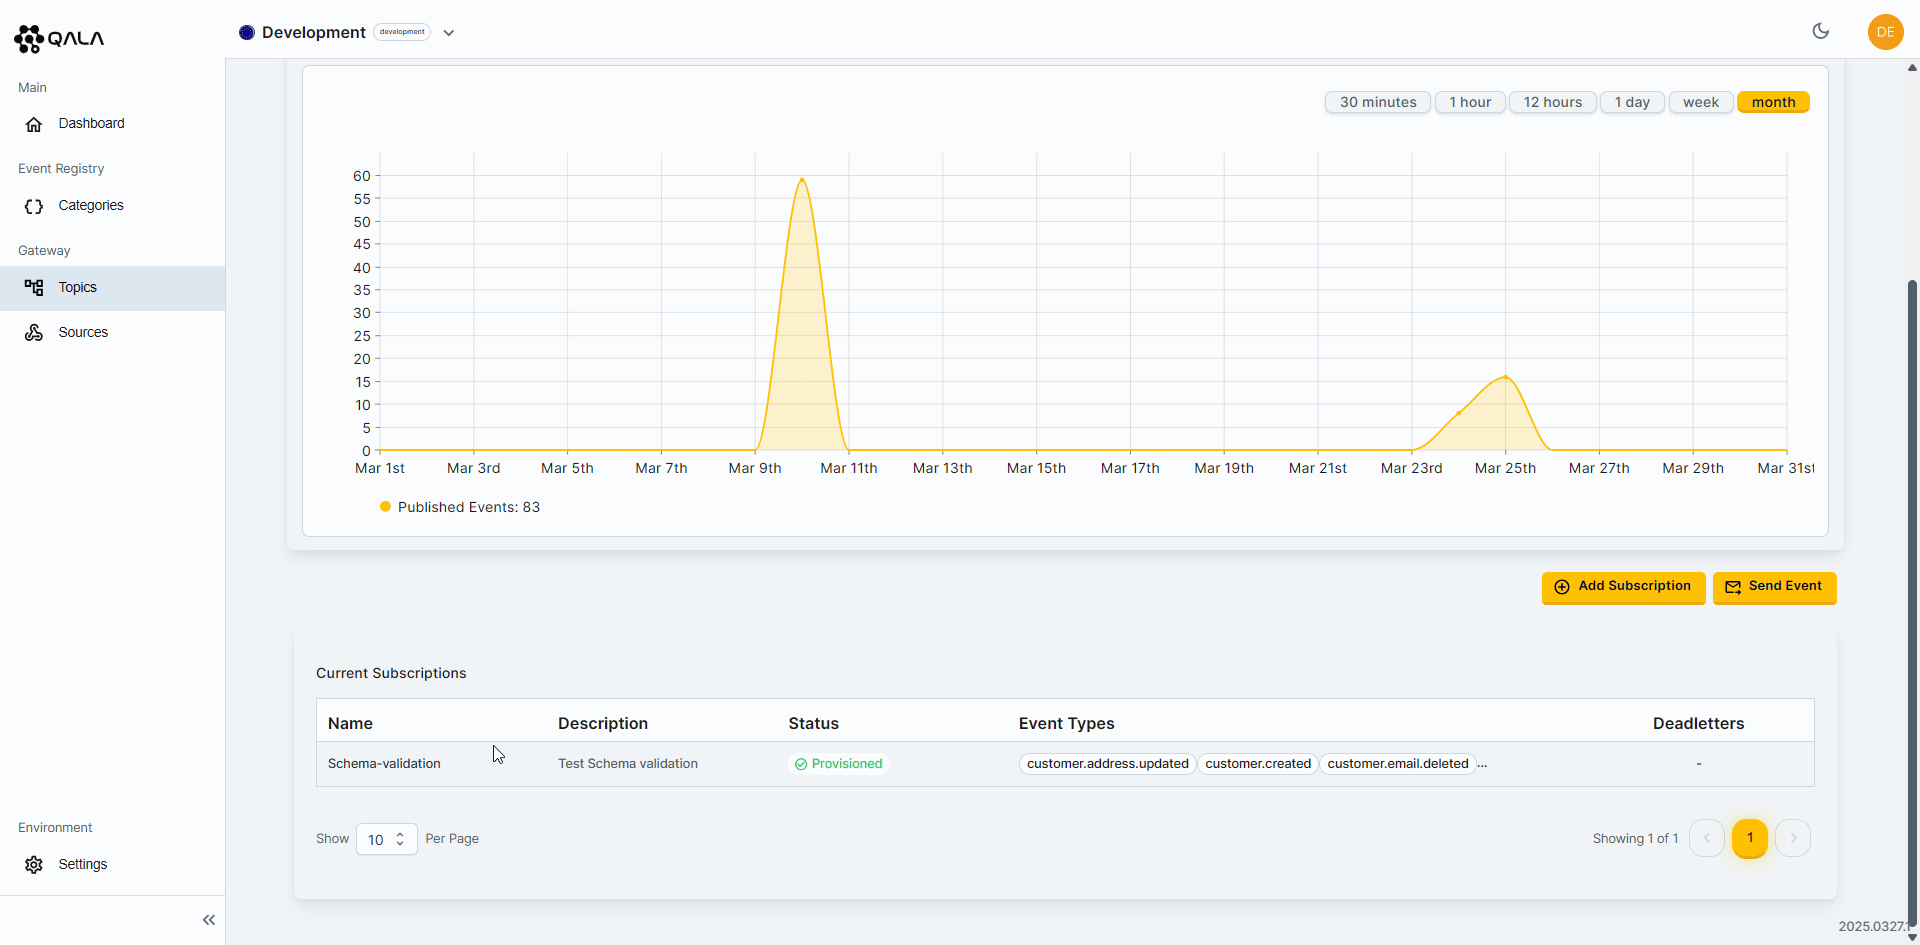
Task: Click the Sources webhook icon
Action: 34,333
